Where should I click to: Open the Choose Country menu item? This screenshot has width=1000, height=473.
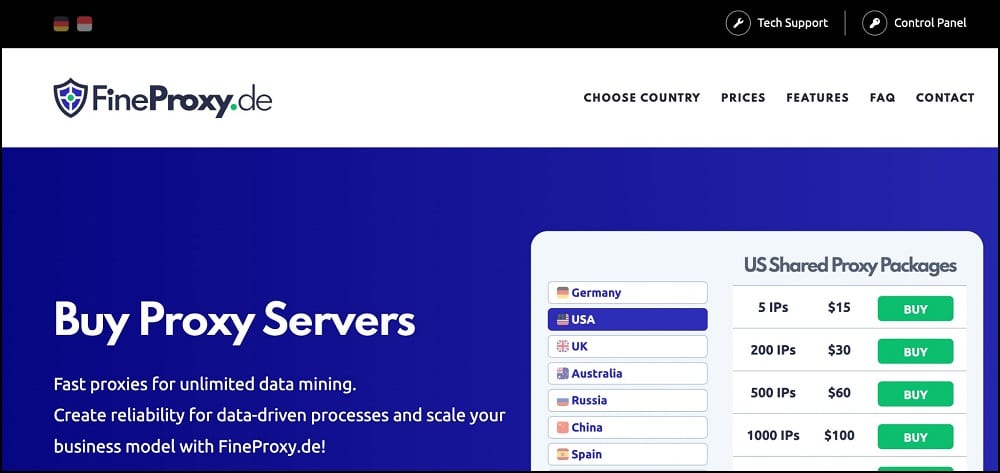642,98
